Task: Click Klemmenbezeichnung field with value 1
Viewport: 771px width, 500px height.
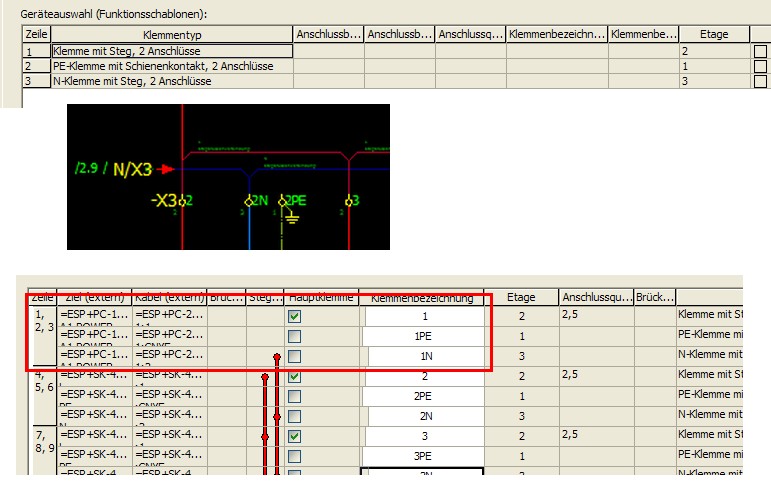Action: (x=425, y=316)
